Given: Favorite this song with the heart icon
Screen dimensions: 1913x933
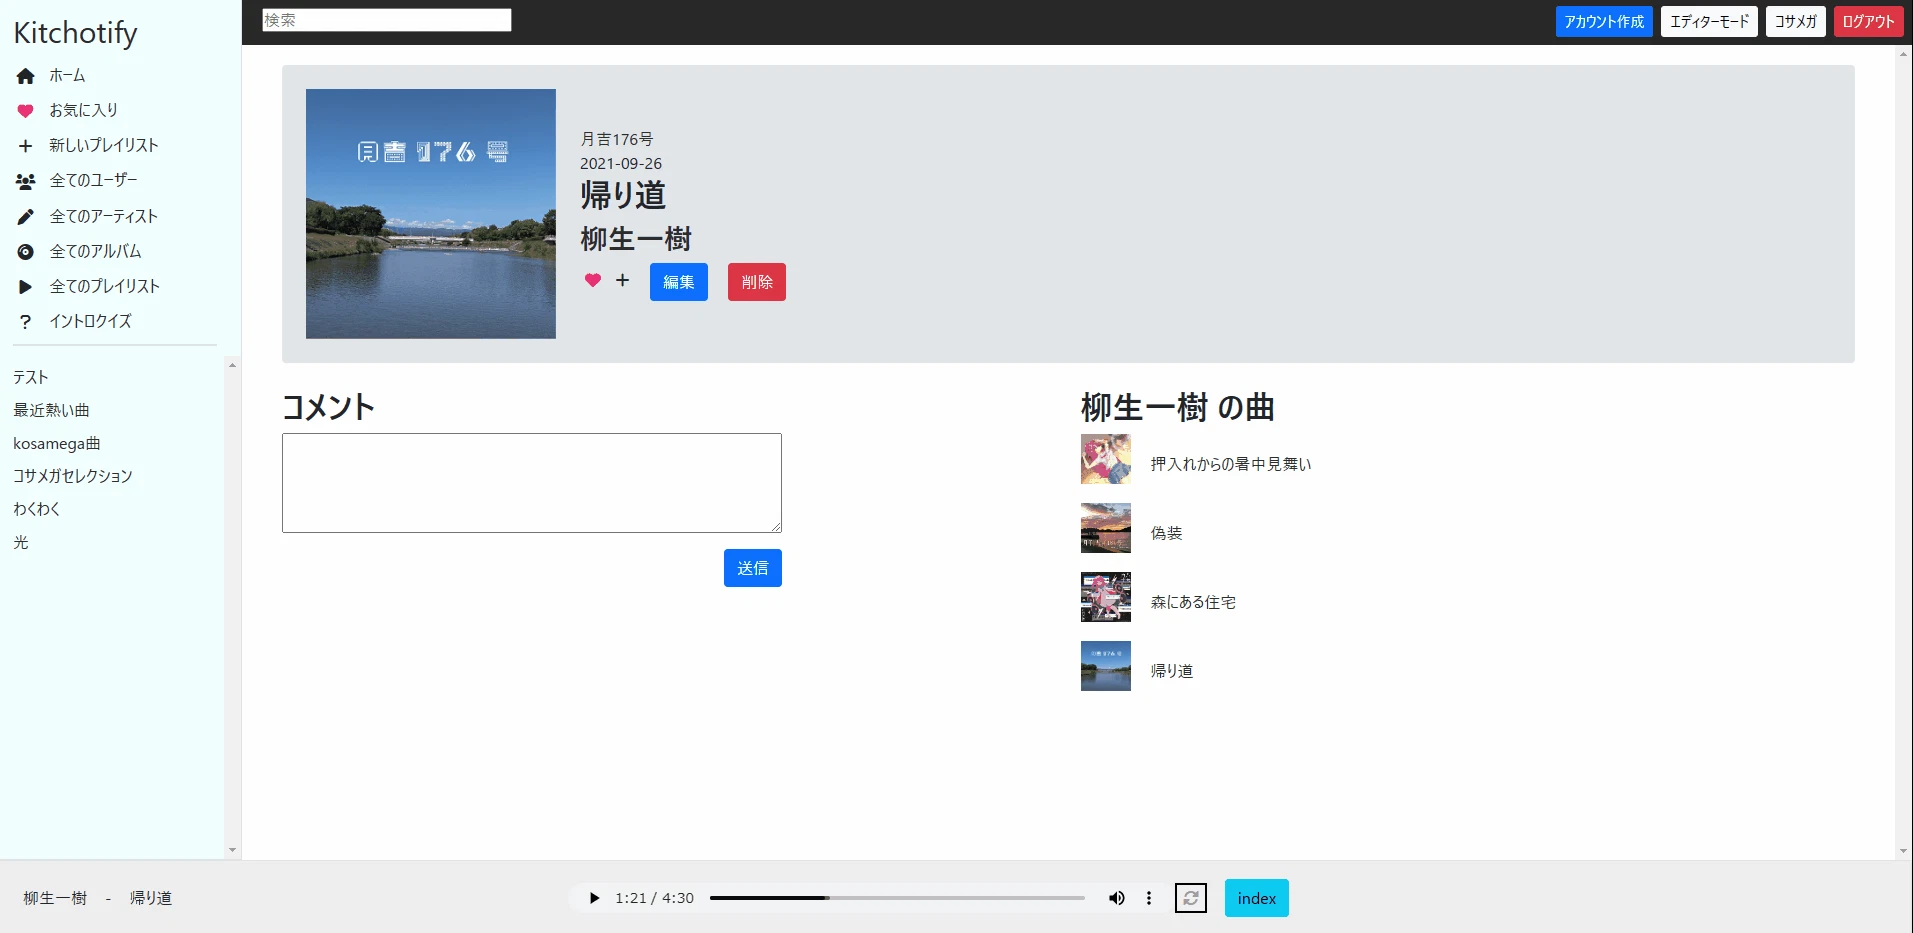Looking at the screenshot, I should click(593, 281).
